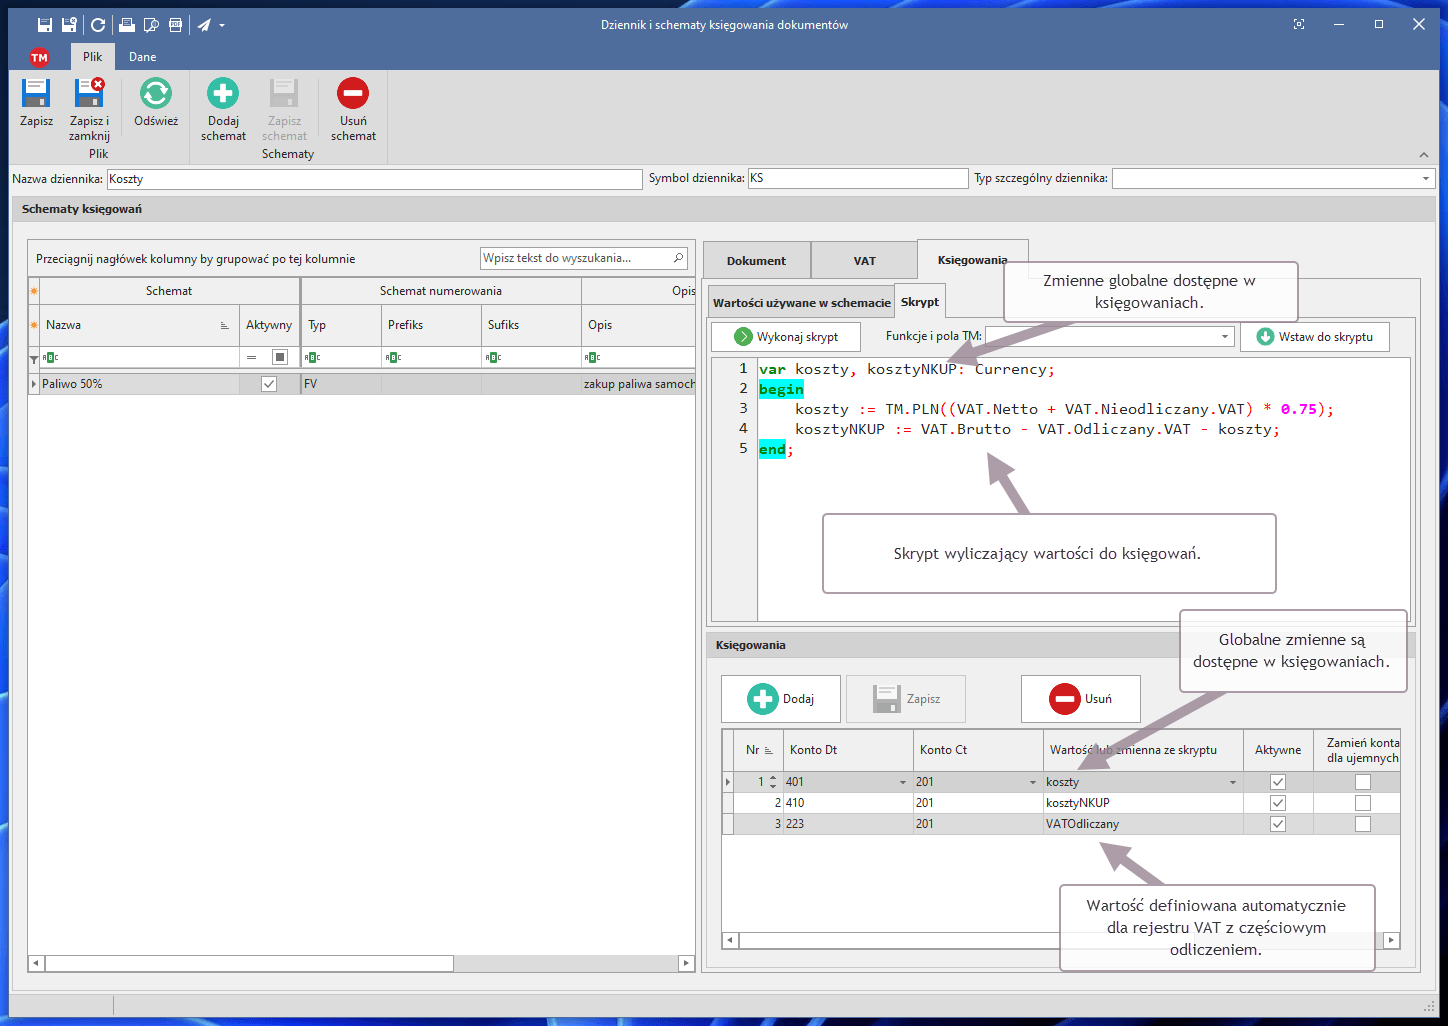Viewport: 1448px width, 1026px height.
Task: Click the print icon in title bar
Action: click(x=126, y=25)
